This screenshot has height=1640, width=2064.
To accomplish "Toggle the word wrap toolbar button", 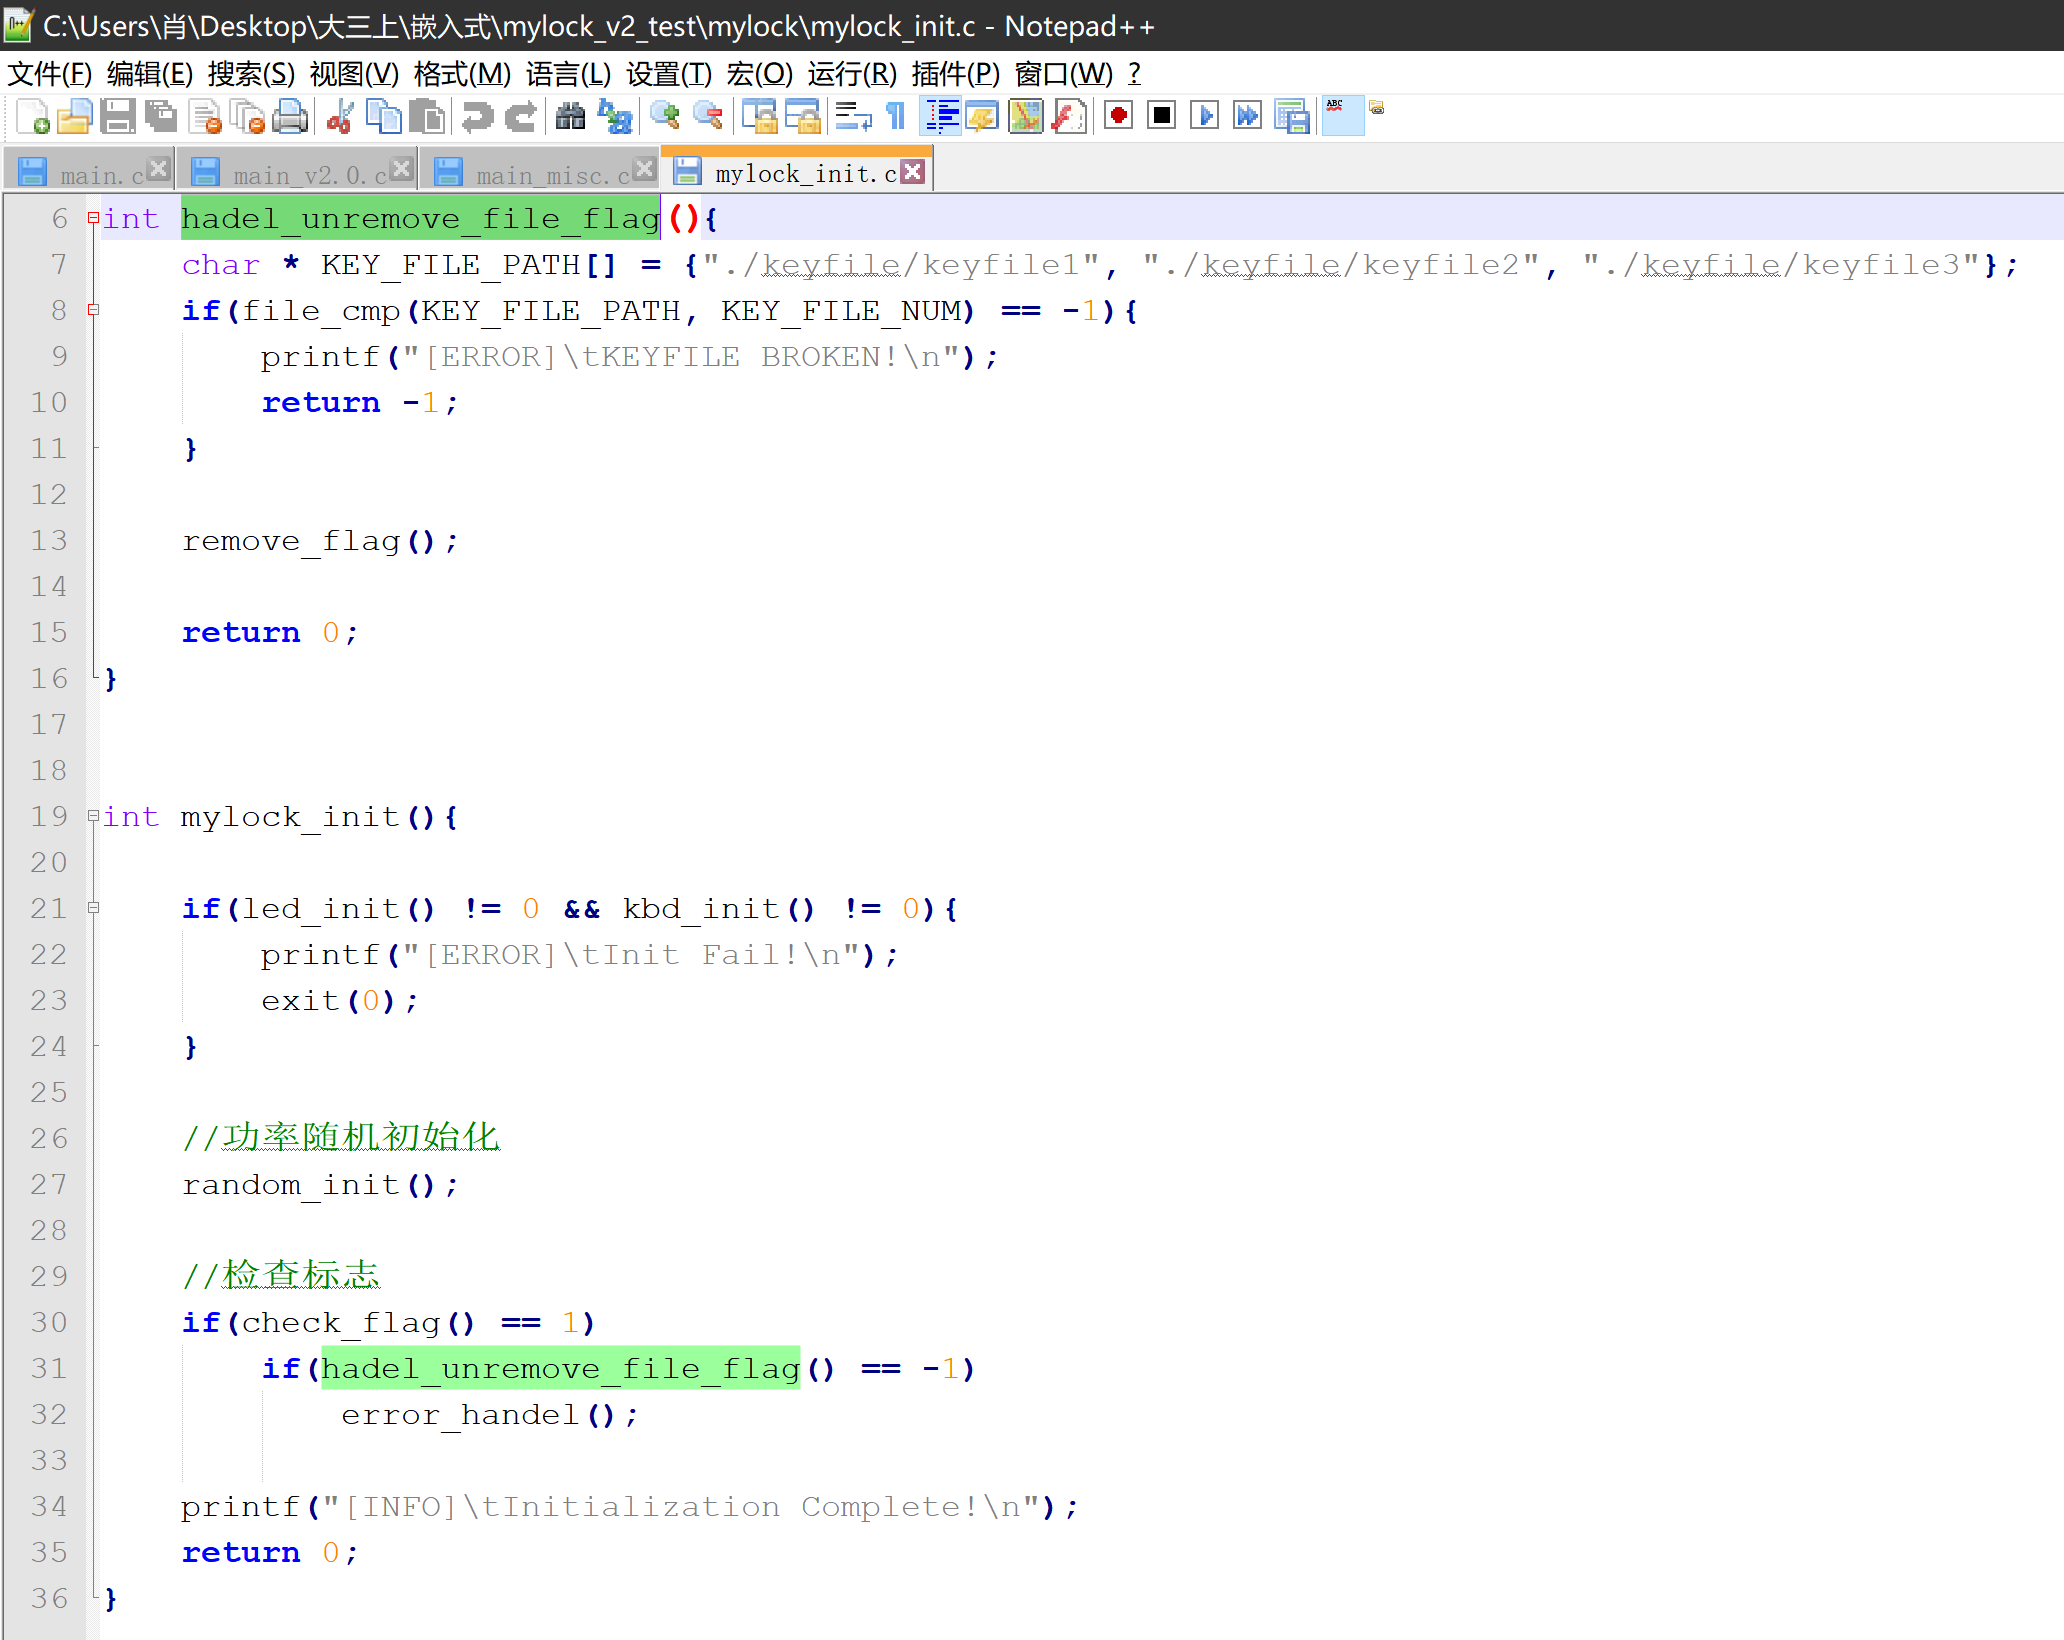I will point(853,117).
